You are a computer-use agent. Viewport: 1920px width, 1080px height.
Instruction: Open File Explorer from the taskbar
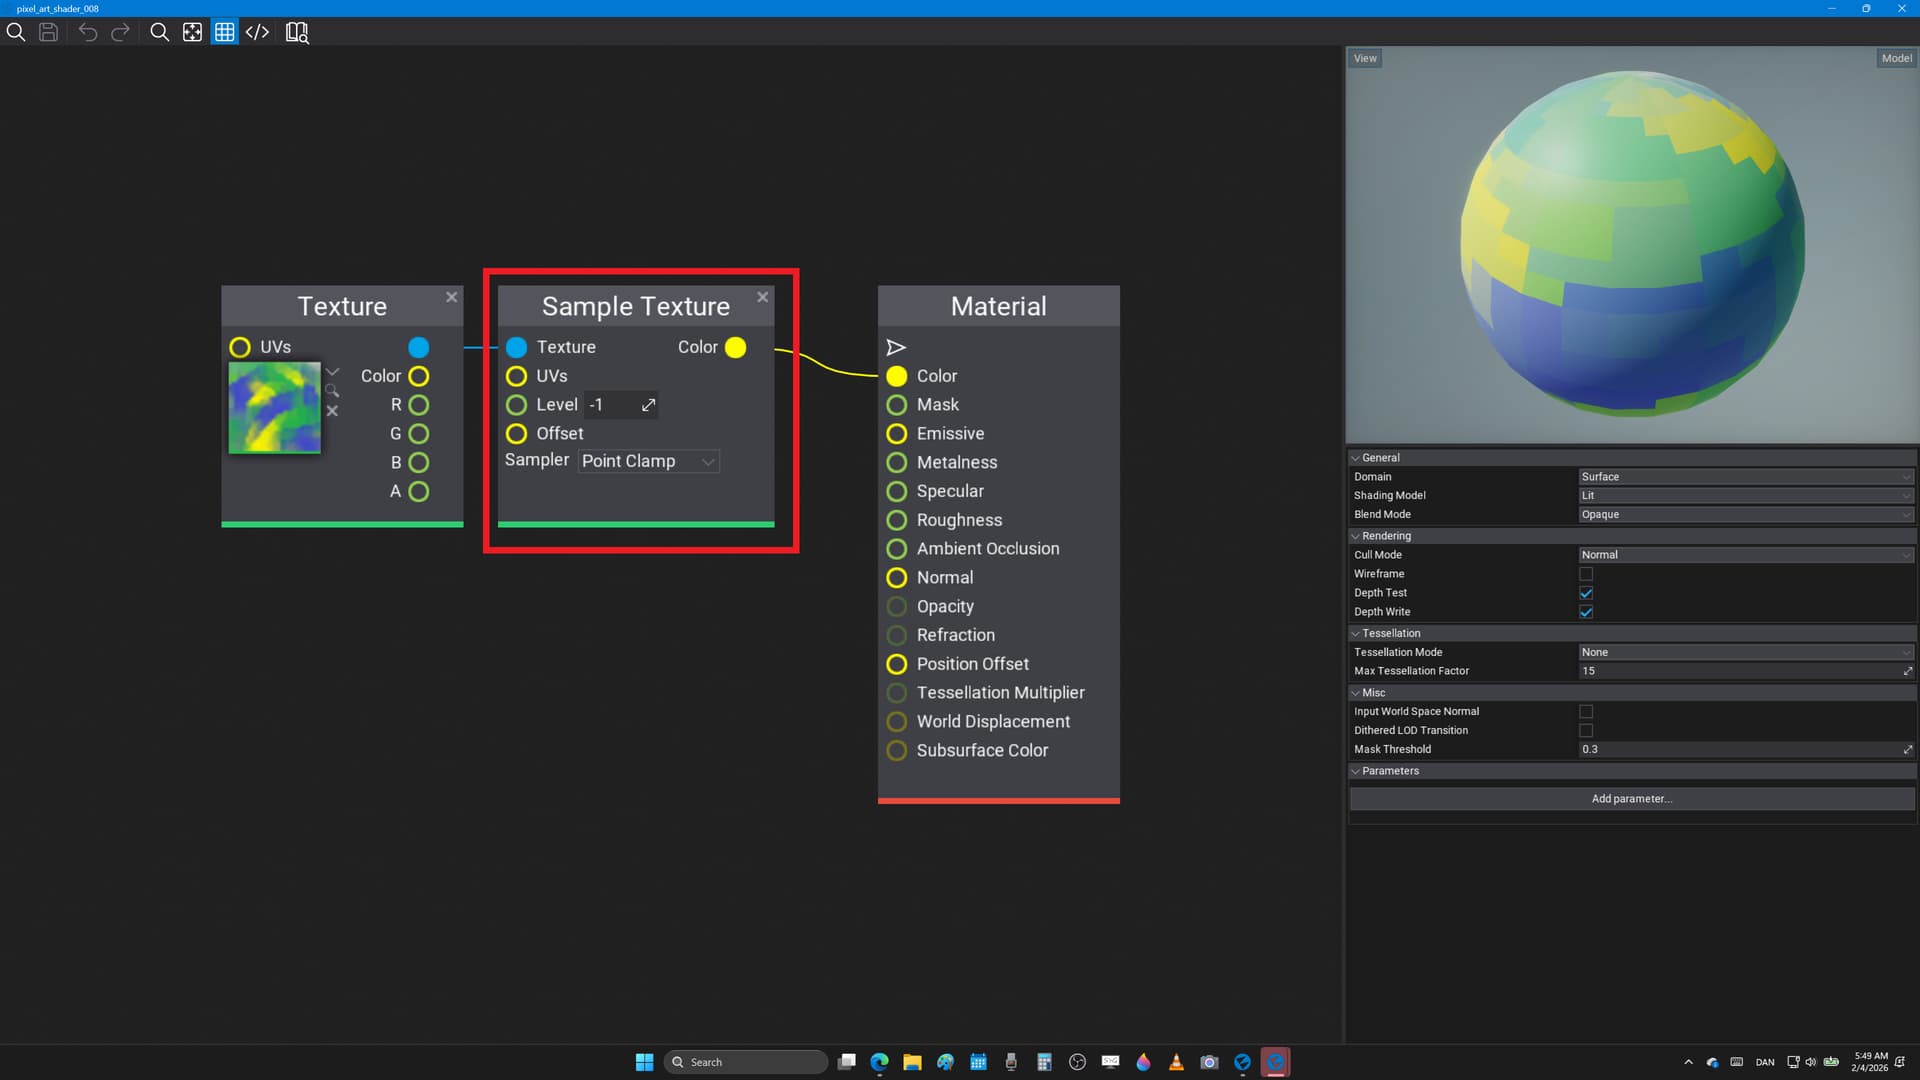click(912, 1062)
